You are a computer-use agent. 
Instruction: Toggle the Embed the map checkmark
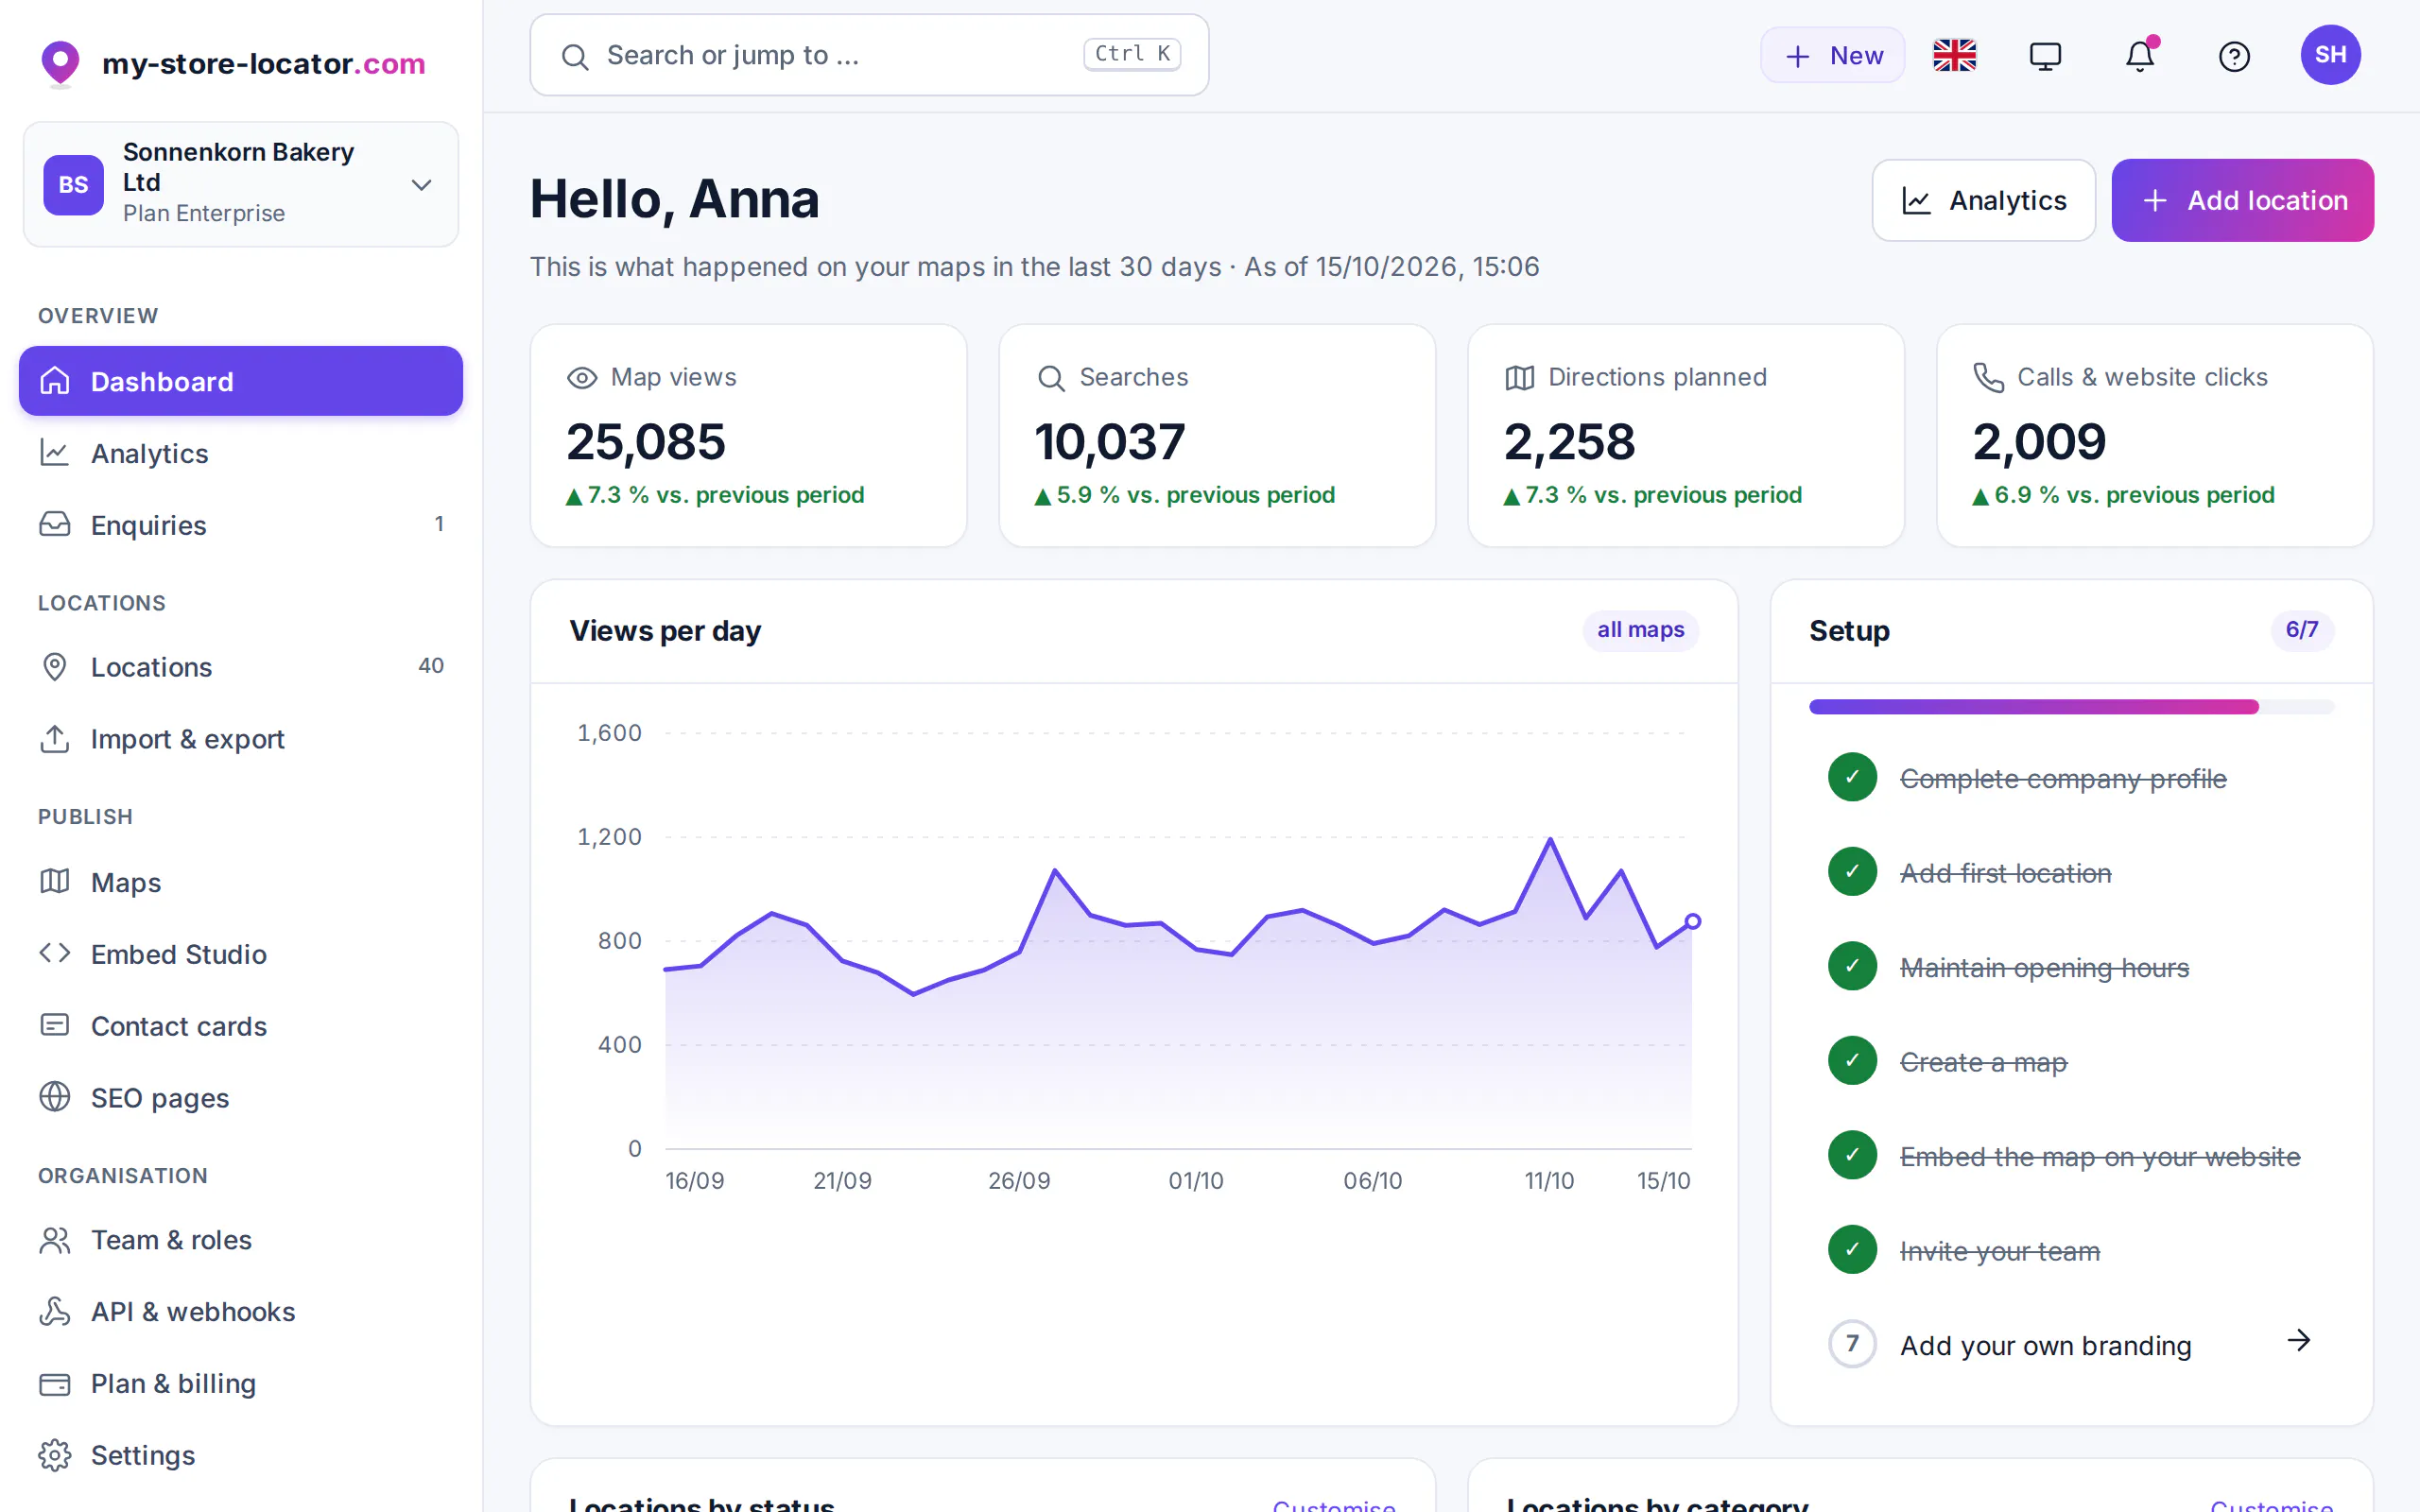tap(1852, 1155)
